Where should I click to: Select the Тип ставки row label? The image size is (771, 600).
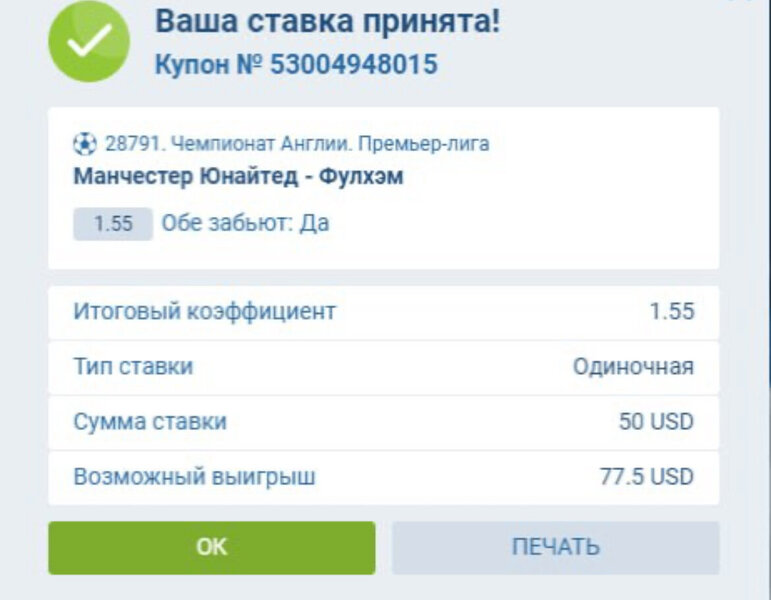pyautogui.click(x=133, y=367)
